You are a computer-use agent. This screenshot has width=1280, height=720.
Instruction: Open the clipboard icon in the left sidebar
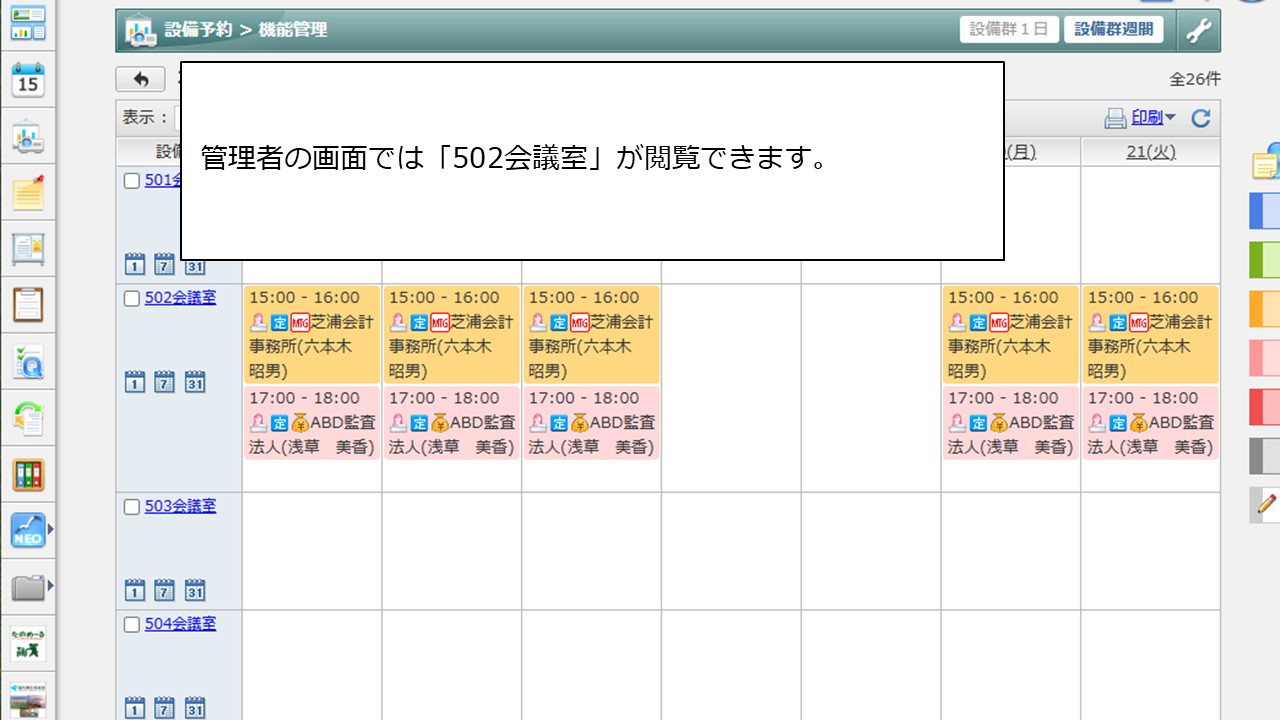28,304
